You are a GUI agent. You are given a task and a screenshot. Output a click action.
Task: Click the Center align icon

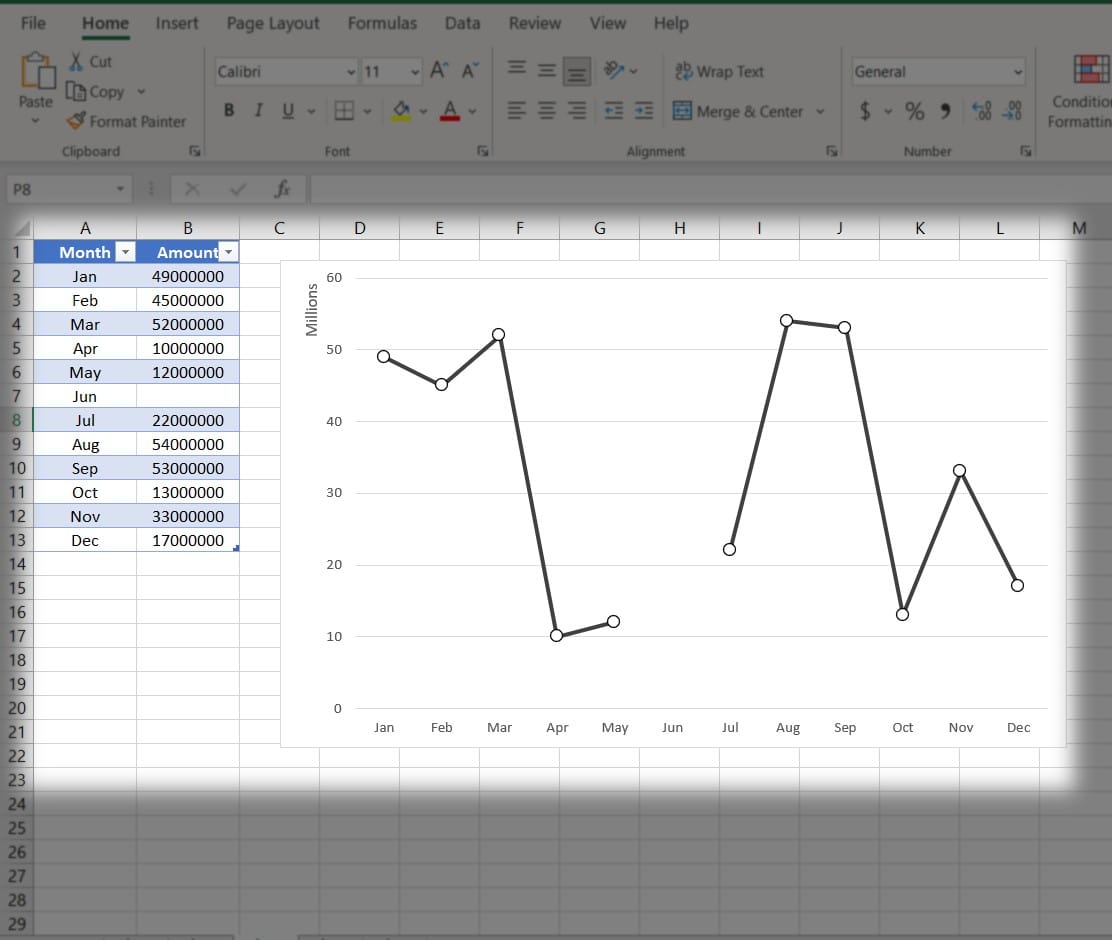point(546,111)
